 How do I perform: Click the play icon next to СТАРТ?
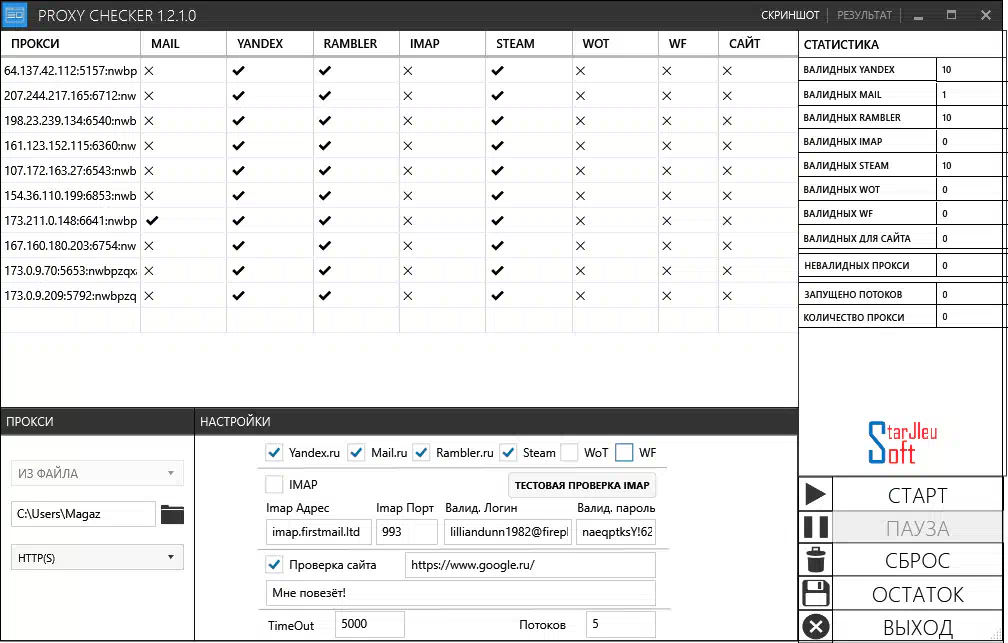[x=816, y=494]
